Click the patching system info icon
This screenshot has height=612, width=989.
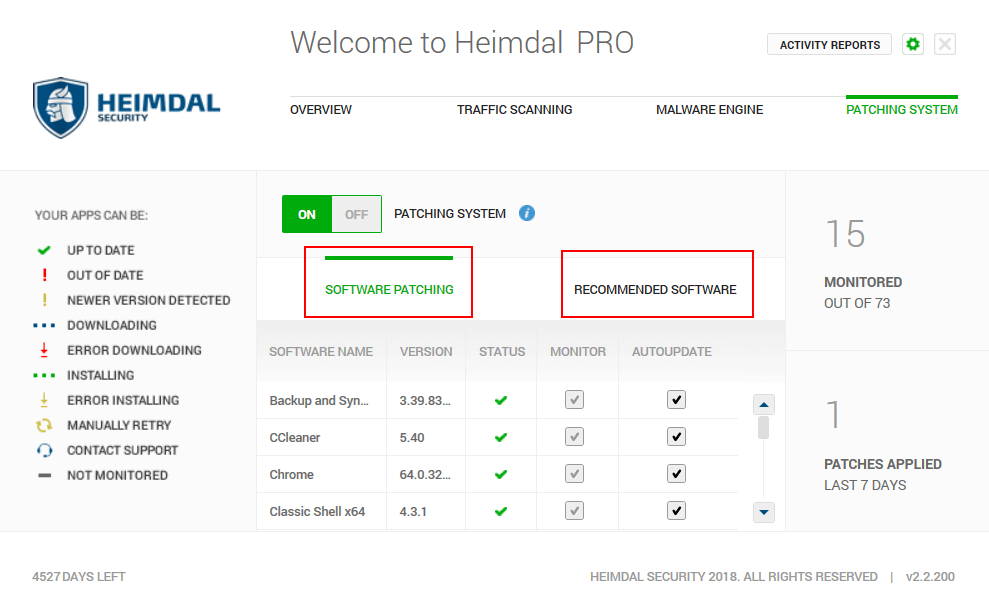(x=527, y=213)
